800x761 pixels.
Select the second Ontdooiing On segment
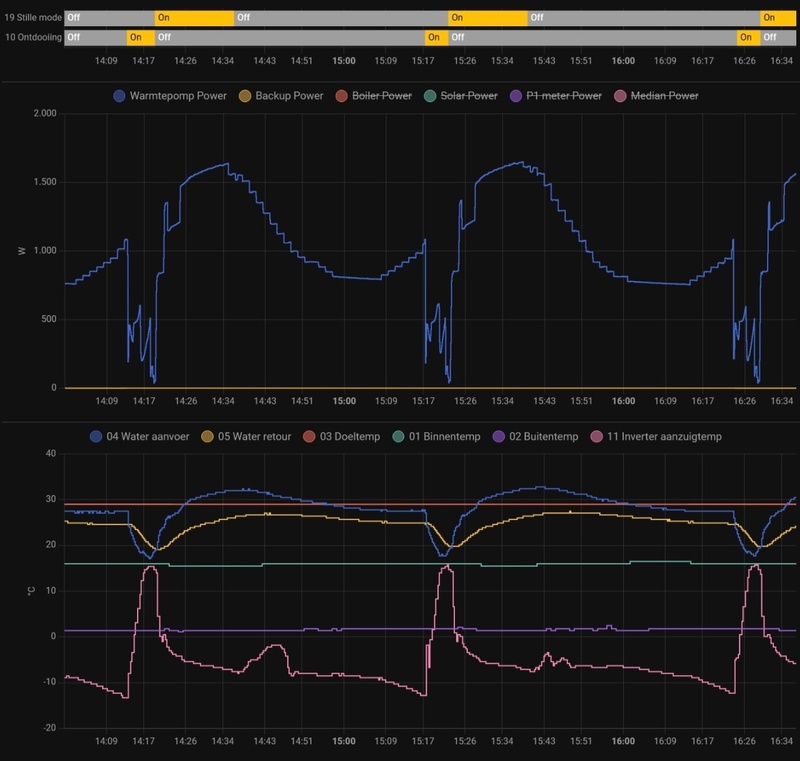click(437, 37)
